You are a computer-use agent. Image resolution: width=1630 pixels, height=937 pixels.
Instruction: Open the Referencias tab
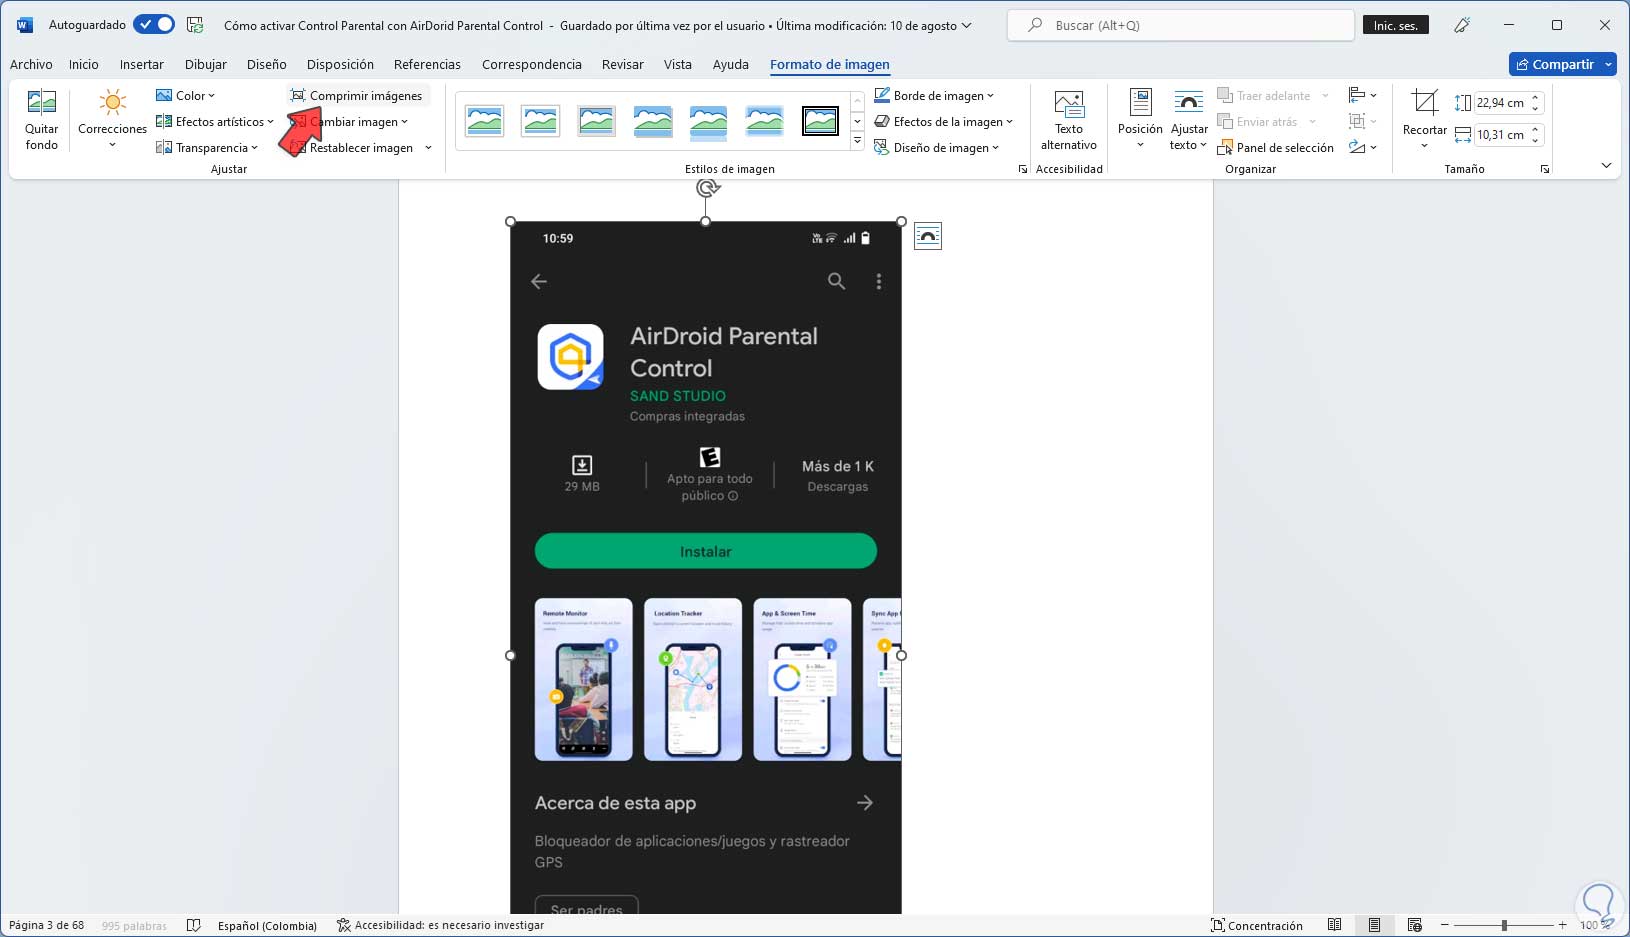427,65
